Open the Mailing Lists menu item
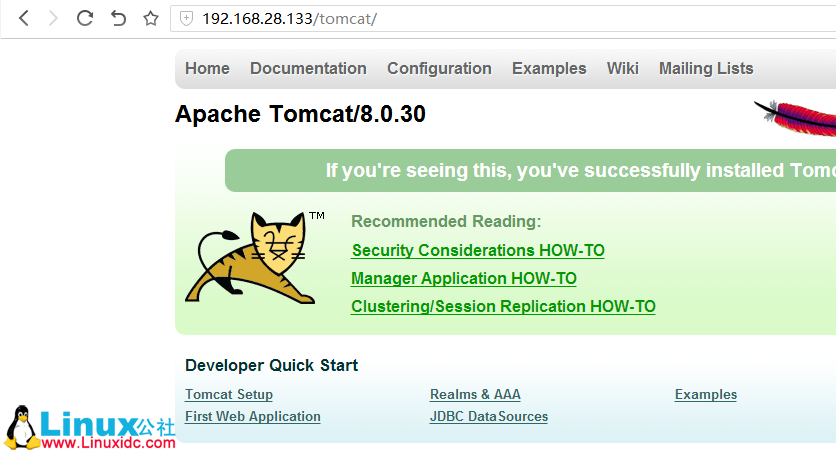This screenshot has width=836, height=453. 706,68
